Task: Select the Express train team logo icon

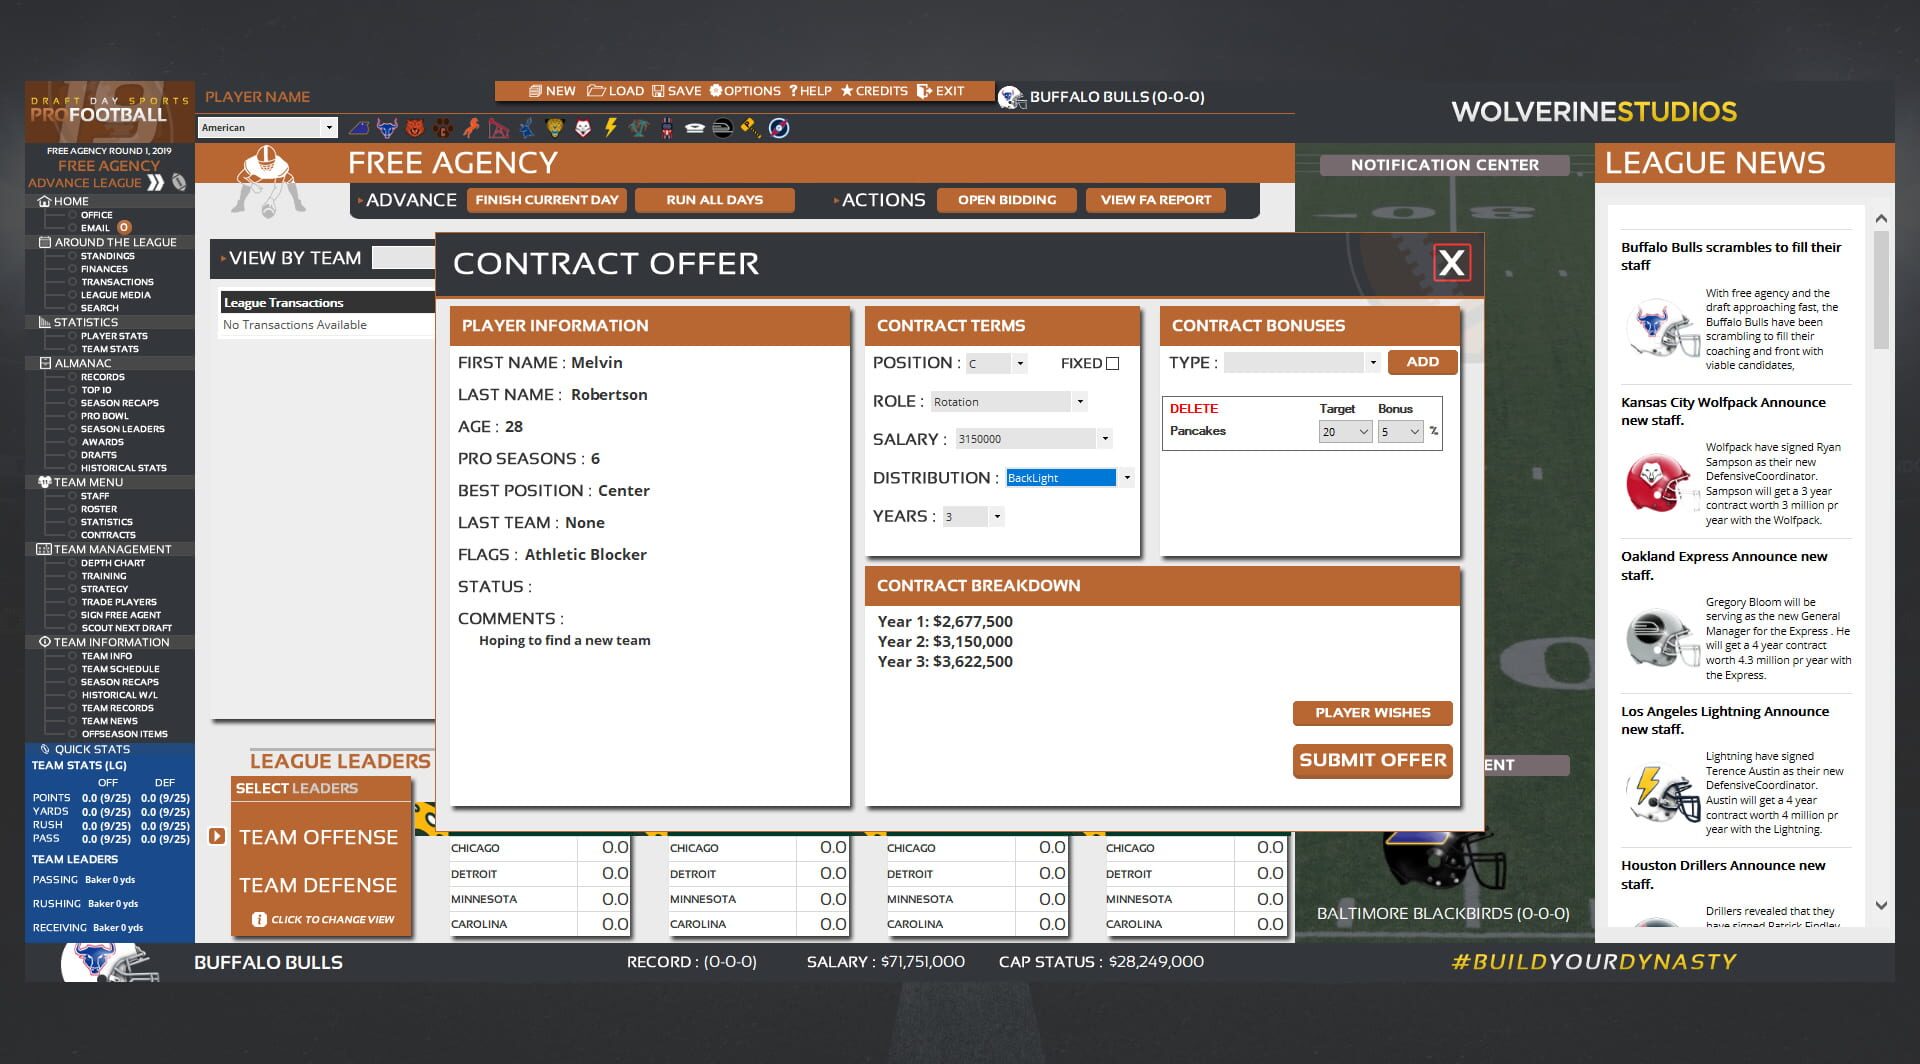Action: pyautogui.click(x=722, y=127)
